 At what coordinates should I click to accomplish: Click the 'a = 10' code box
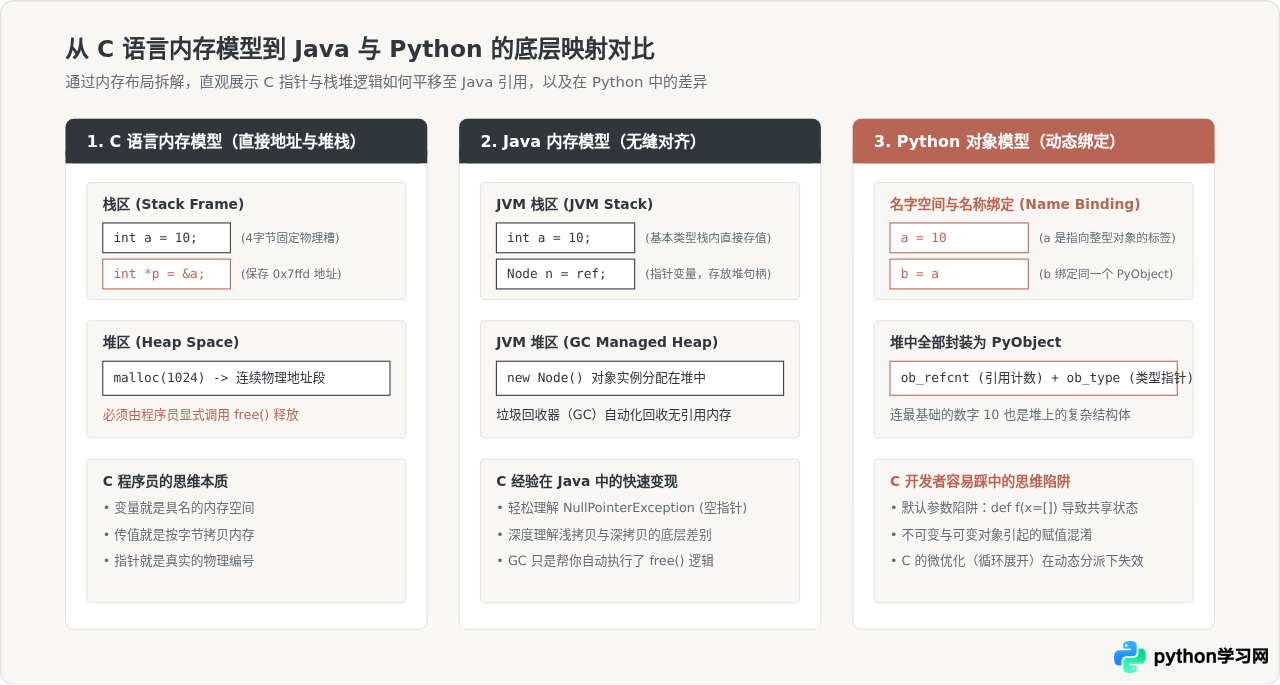(959, 237)
